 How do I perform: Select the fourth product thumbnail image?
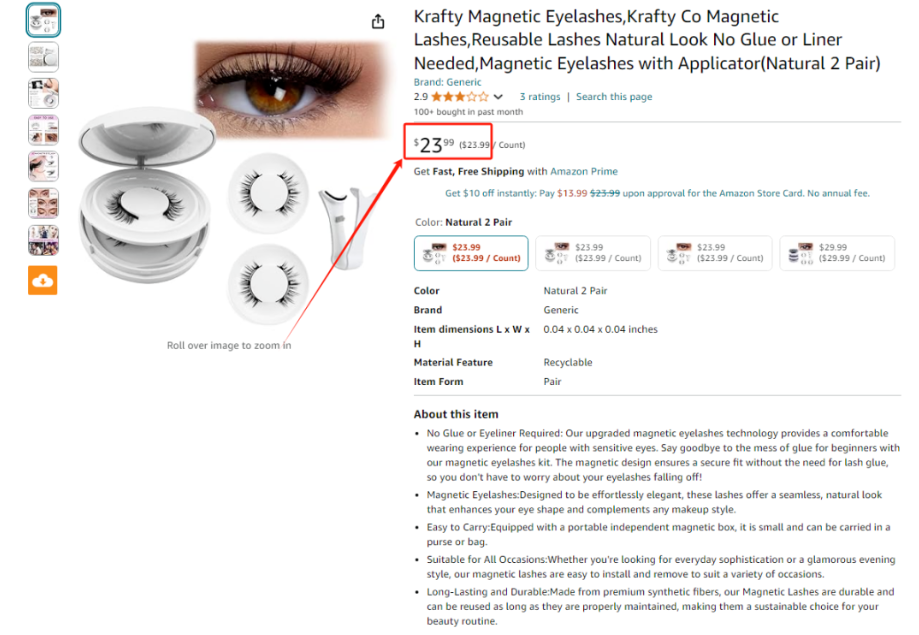[43, 130]
